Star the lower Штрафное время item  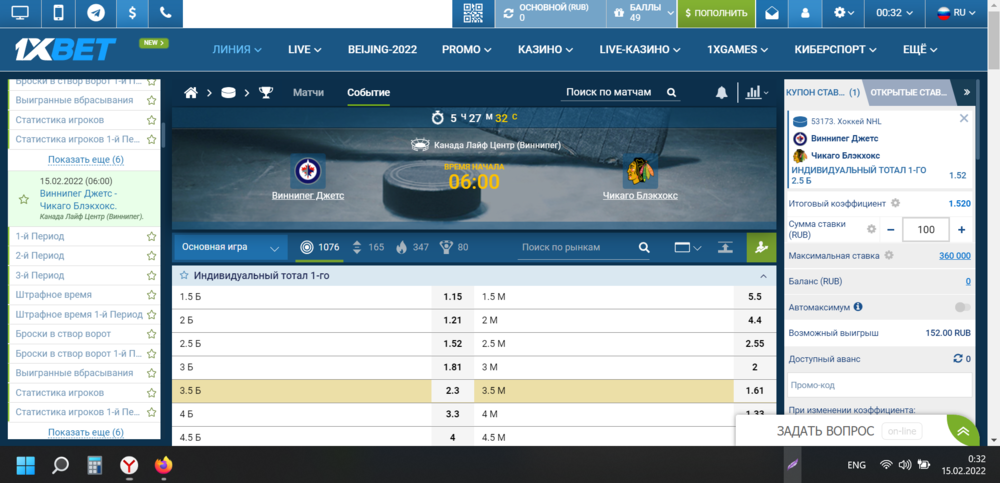pos(151,295)
